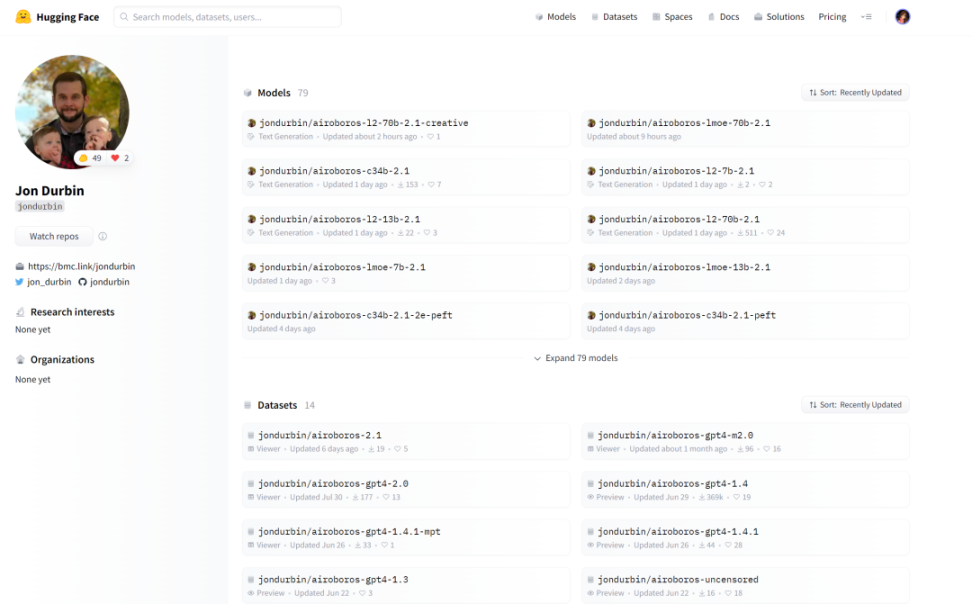Open the airoboros-gpt4-1.4.1-mpt dataset
This screenshot has height=604, width=972.
(406, 538)
